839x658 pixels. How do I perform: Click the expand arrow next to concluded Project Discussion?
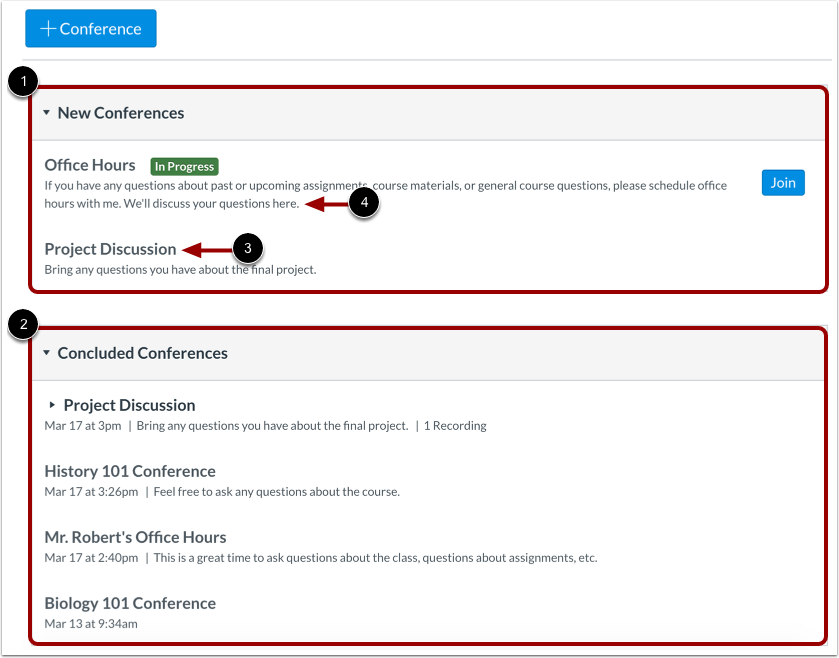pyautogui.click(x=51, y=405)
